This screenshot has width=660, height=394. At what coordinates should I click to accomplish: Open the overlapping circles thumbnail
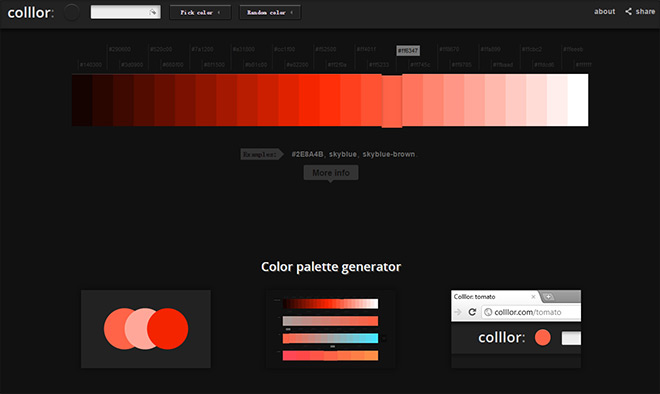[146, 329]
